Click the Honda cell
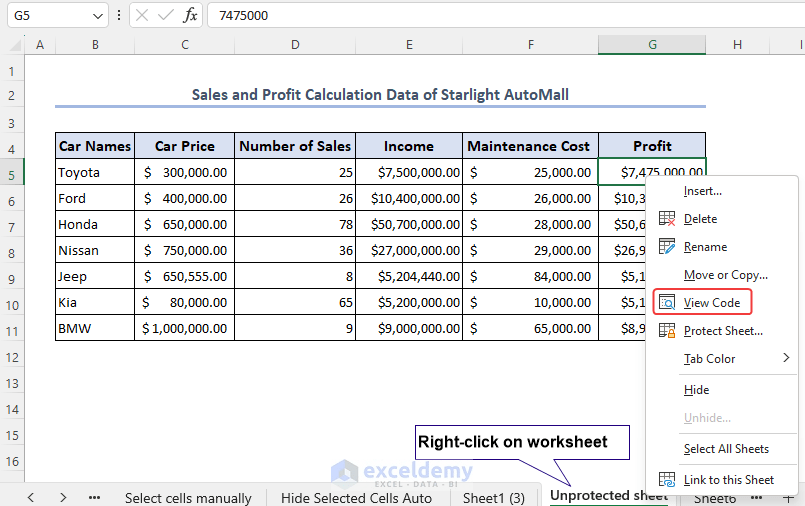 95,224
